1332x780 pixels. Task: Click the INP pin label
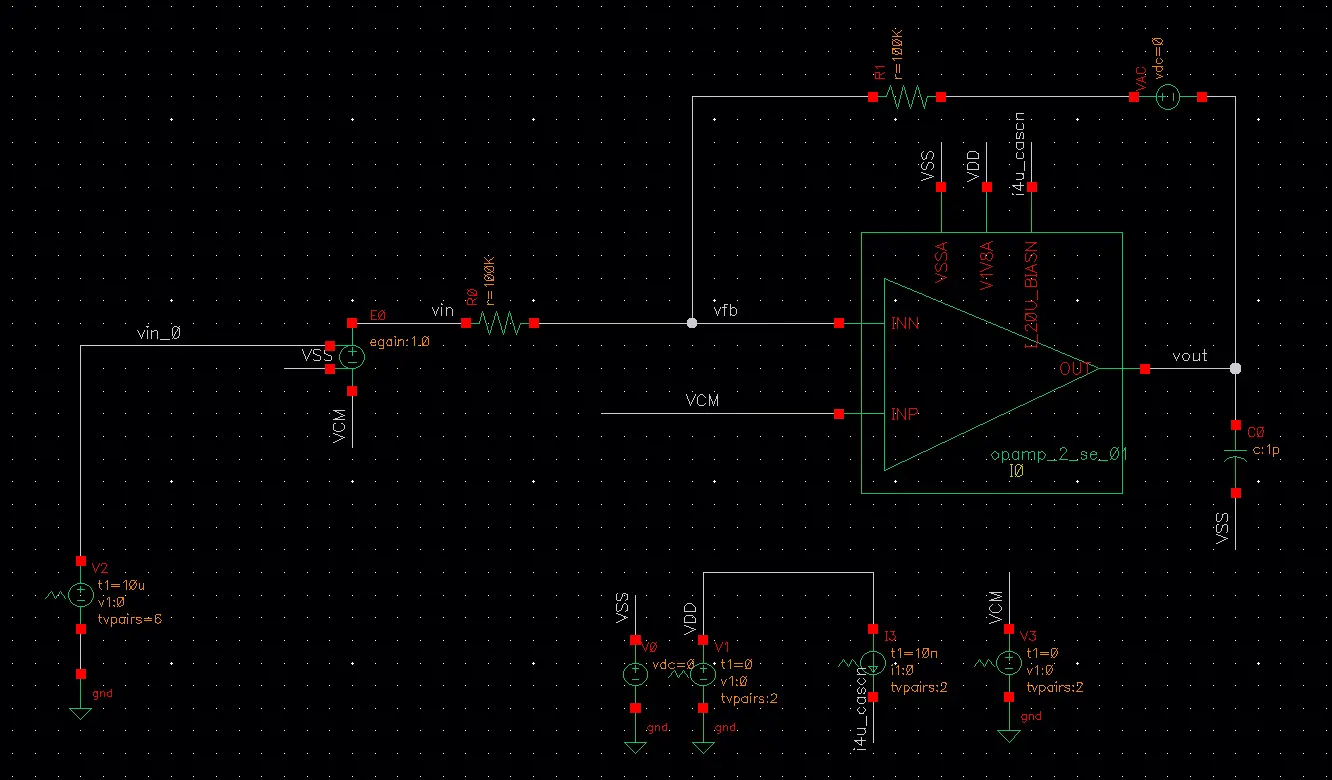905,414
